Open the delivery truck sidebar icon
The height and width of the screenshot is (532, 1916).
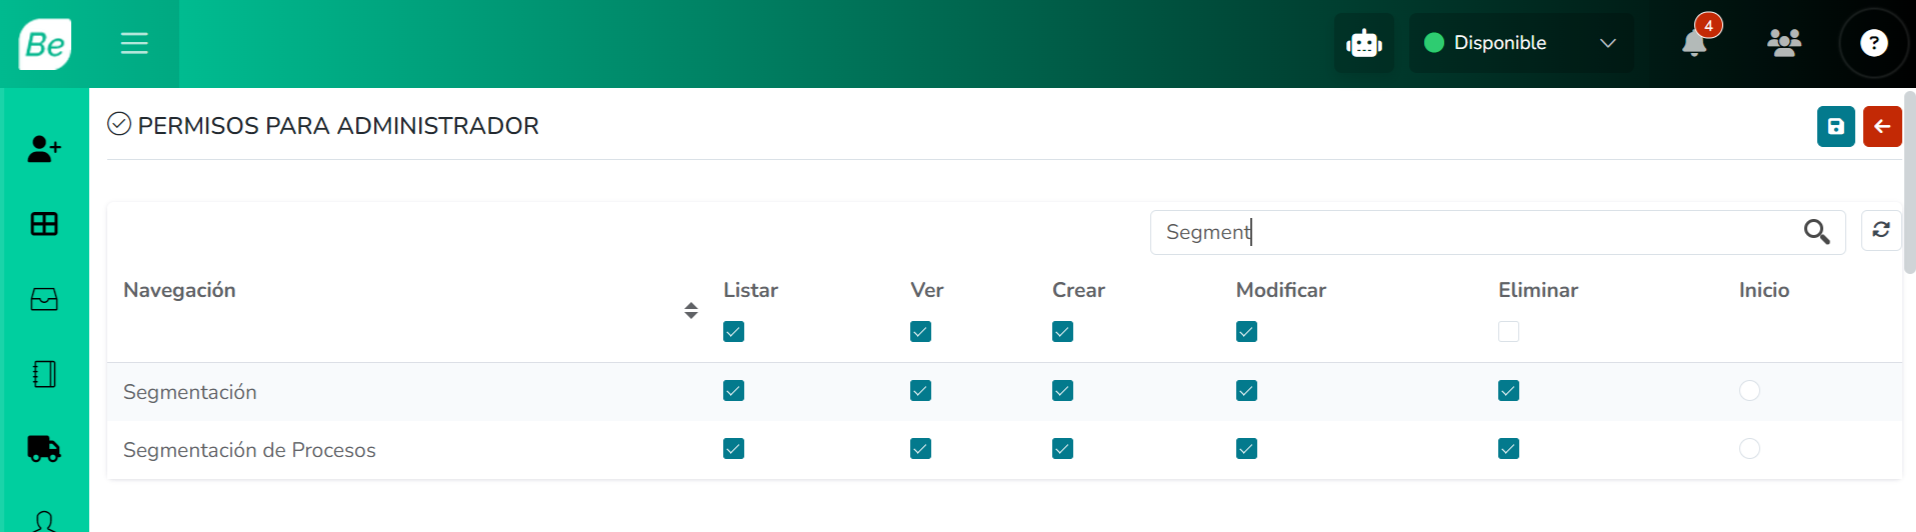click(44, 449)
